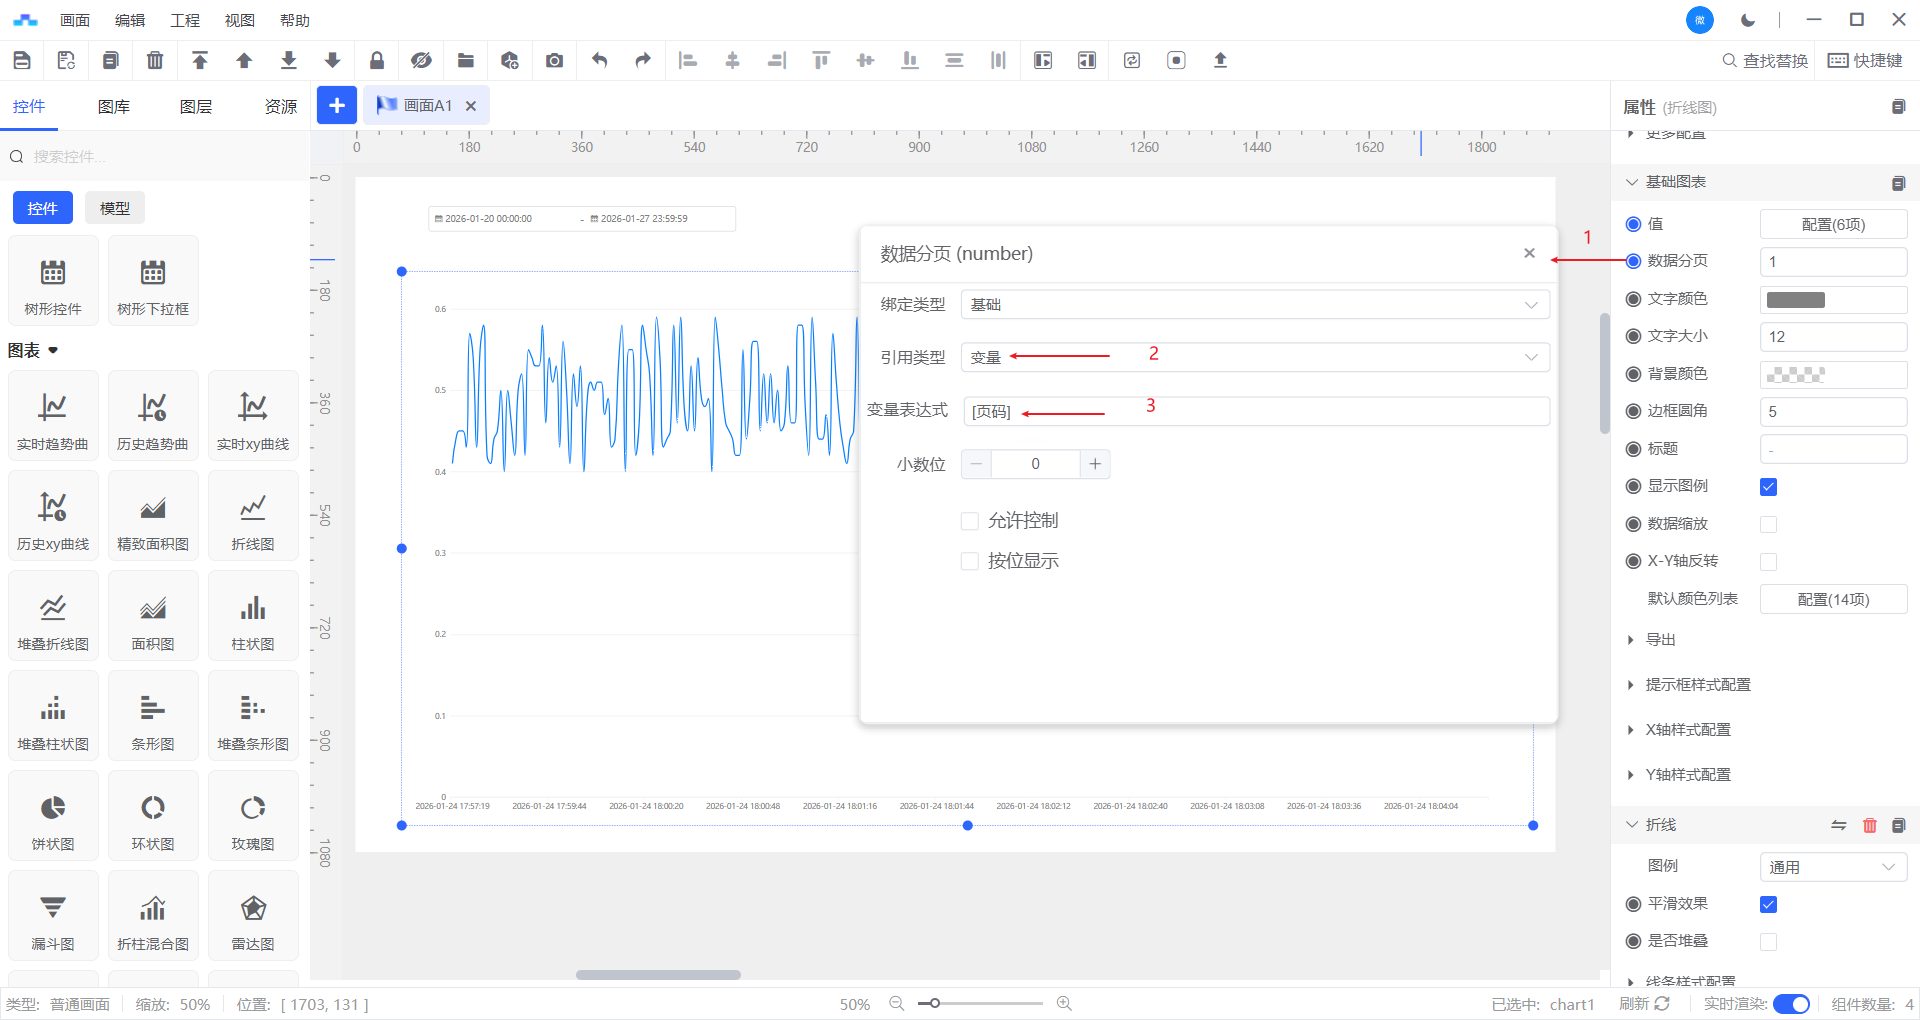Open the 工程 menu
The height and width of the screenshot is (1020, 1920).
(x=185, y=20)
